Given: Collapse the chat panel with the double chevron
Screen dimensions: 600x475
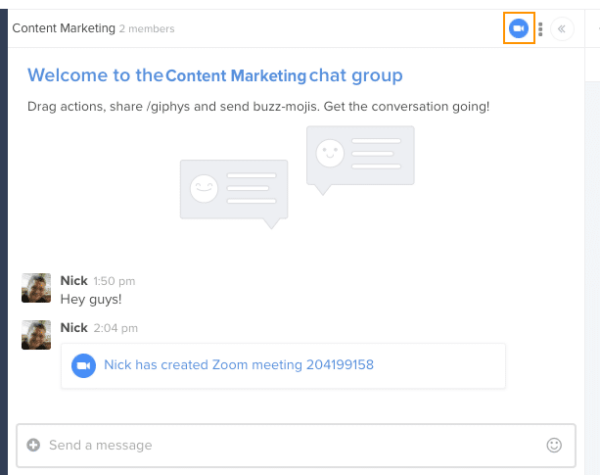Looking at the screenshot, I should coord(562,29).
